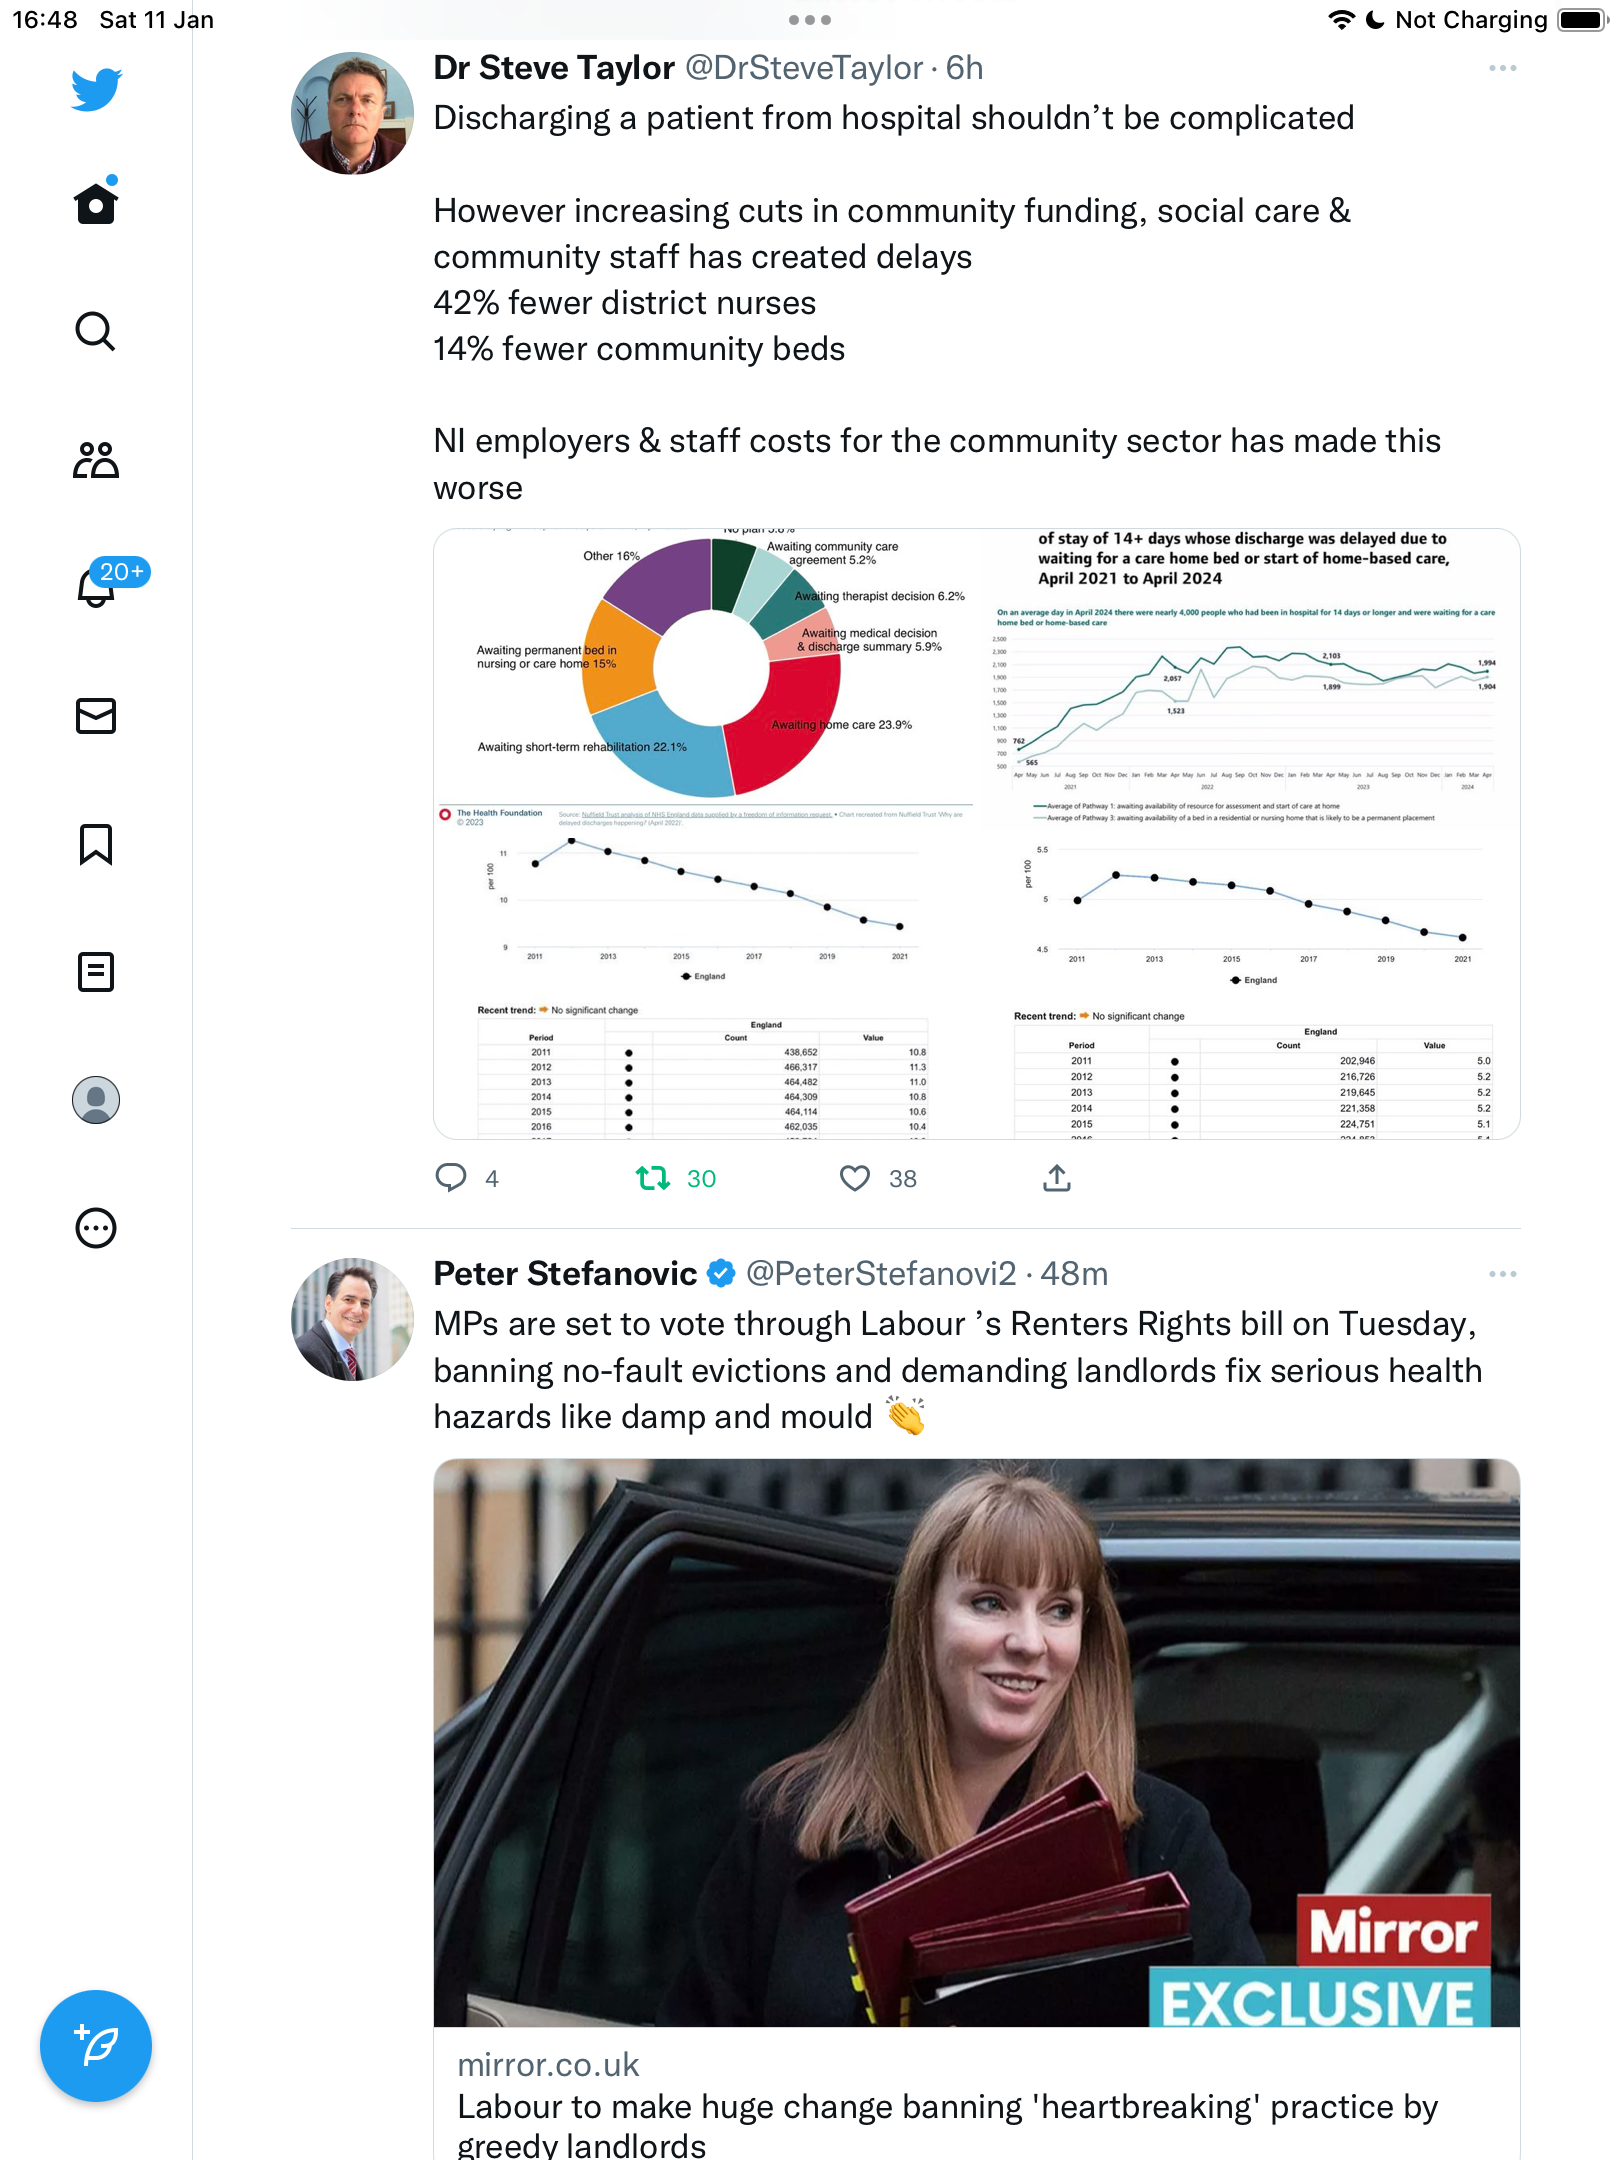Open Dr Steve Taylor's profile picture
Image resolution: width=1620 pixels, height=2160 pixels.
(352, 113)
